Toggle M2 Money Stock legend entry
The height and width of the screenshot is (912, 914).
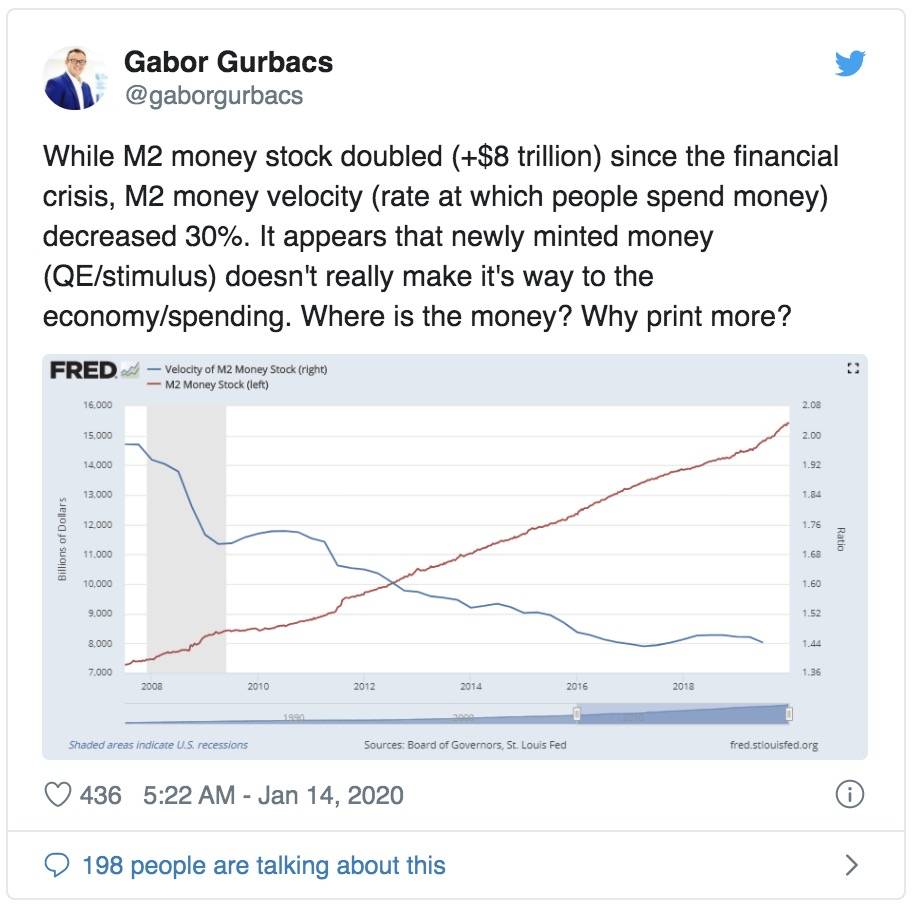209,385
